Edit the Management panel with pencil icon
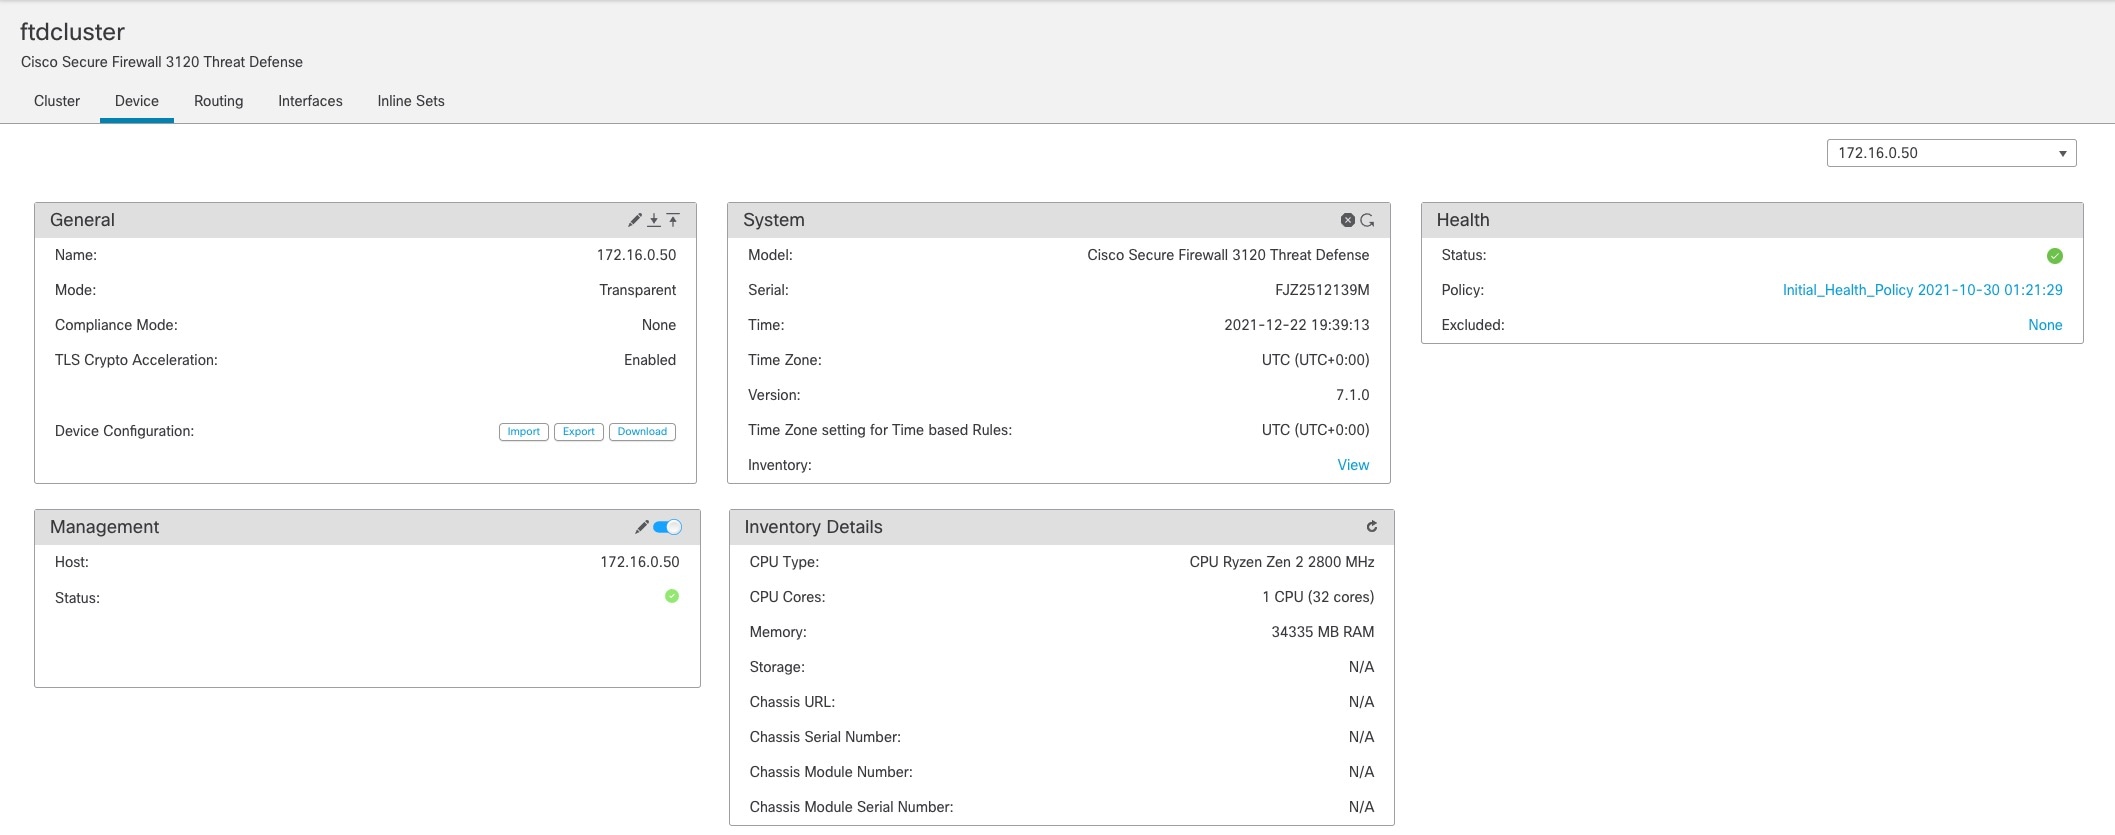The image size is (2115, 835). [641, 527]
